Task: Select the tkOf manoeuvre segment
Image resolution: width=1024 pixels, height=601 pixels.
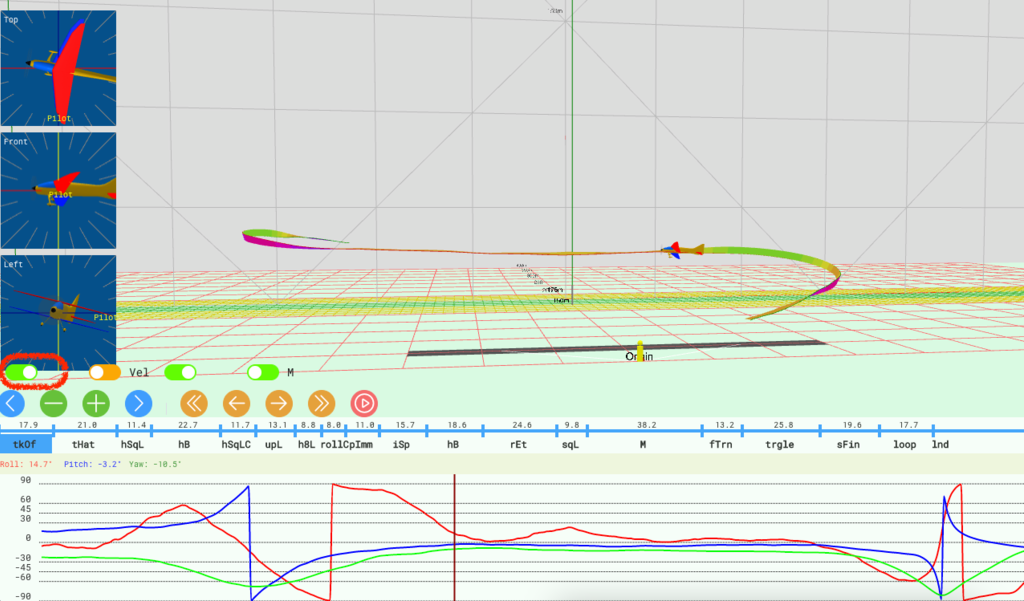Action: tap(25, 444)
